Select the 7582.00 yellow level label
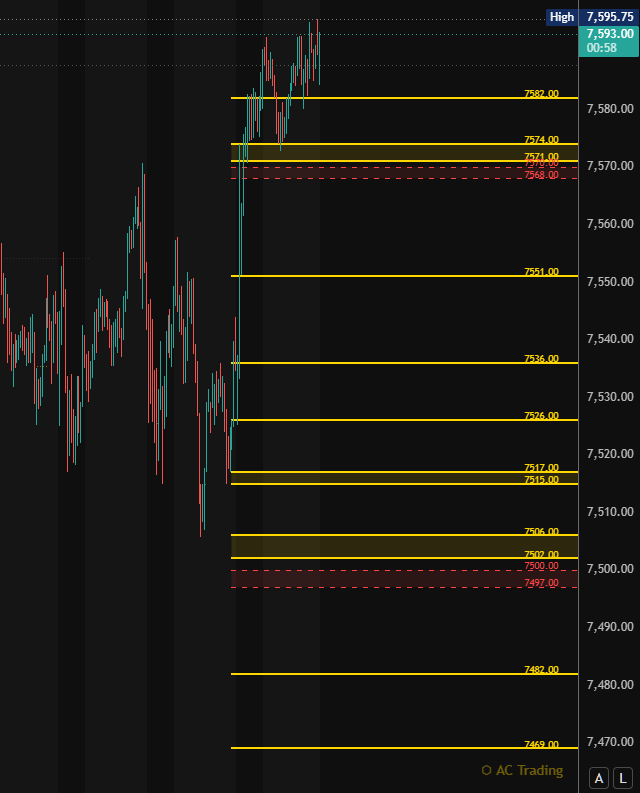This screenshot has width=640, height=793. tap(541, 94)
